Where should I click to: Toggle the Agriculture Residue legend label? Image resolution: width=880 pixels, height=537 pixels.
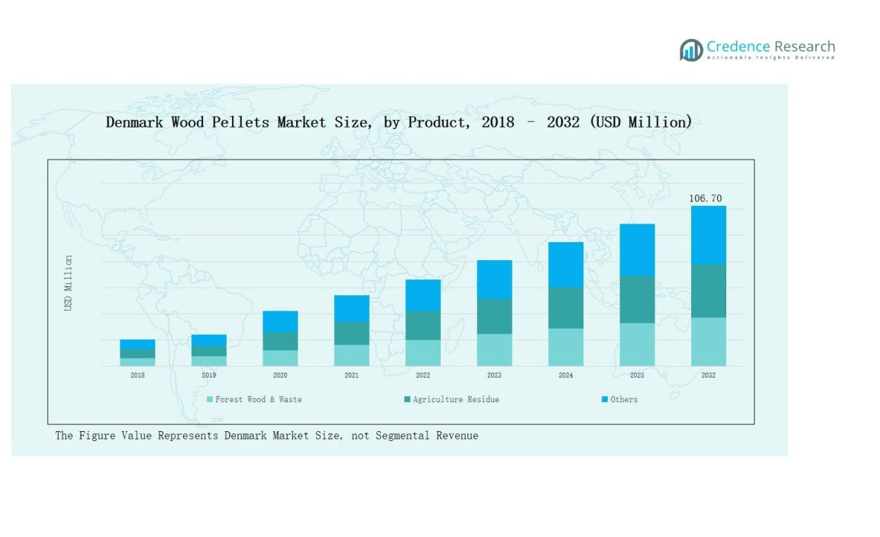tap(456, 399)
